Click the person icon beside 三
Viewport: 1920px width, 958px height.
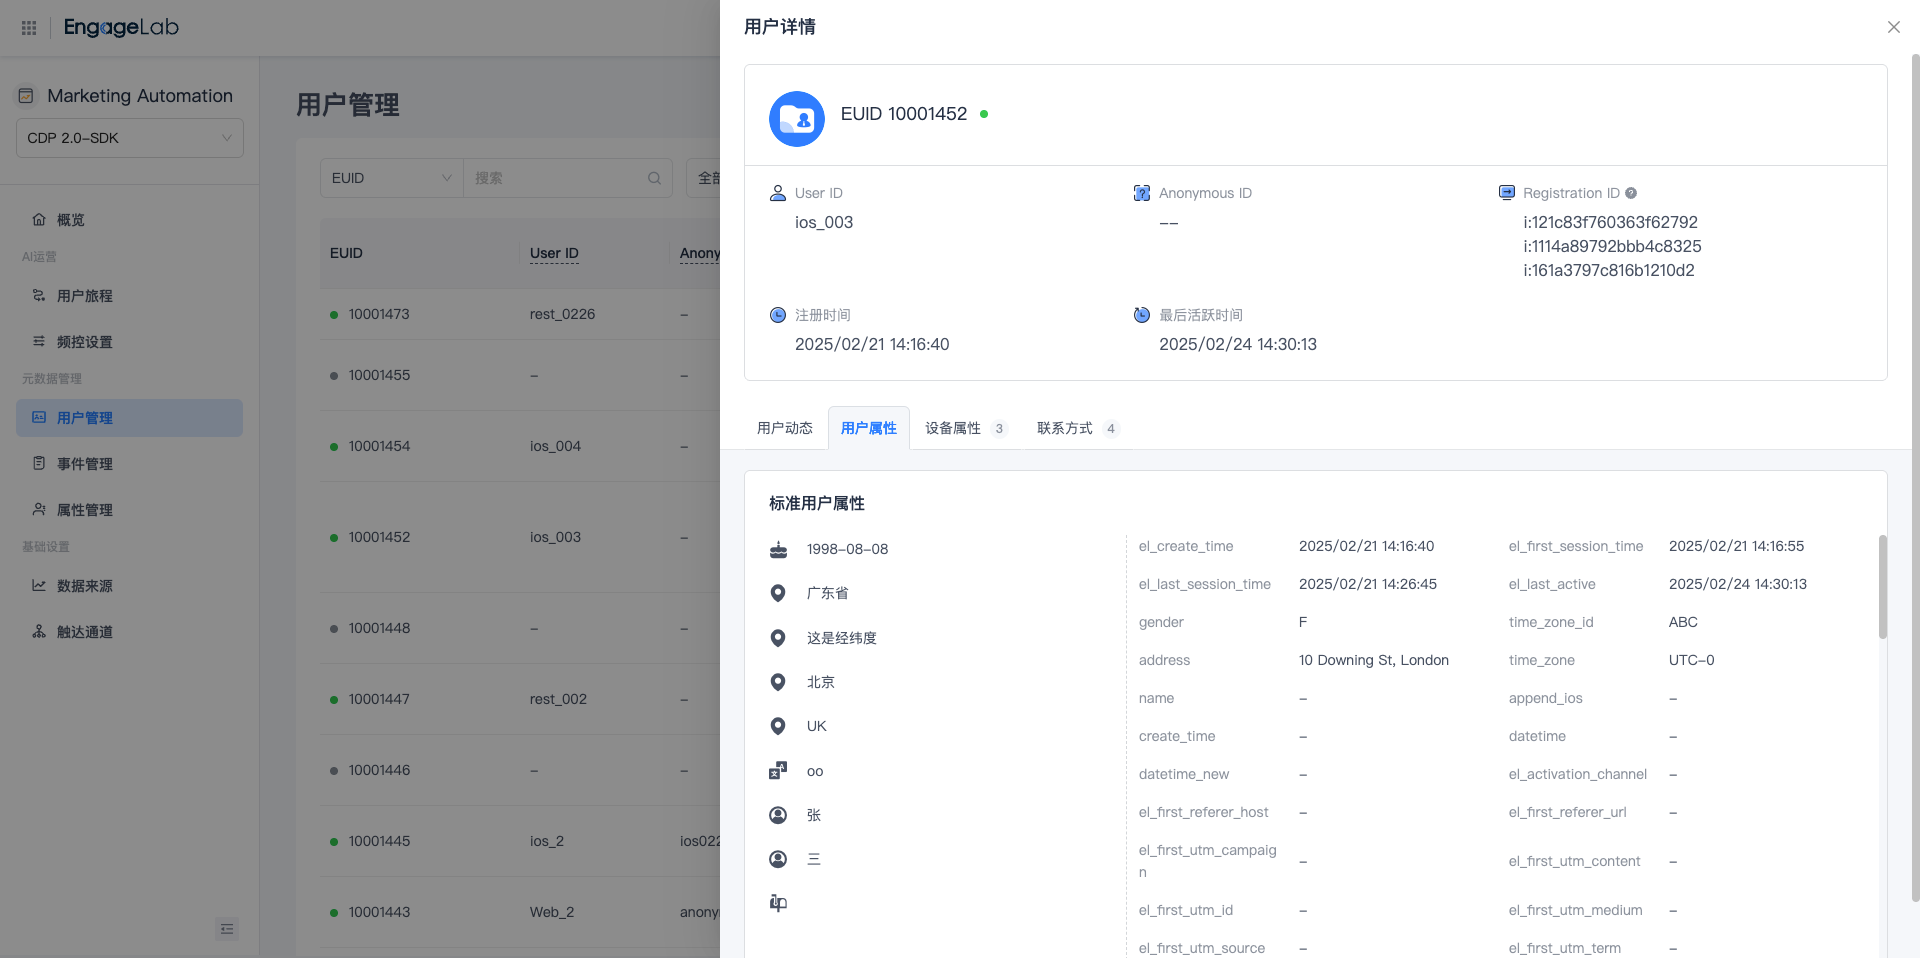(778, 859)
